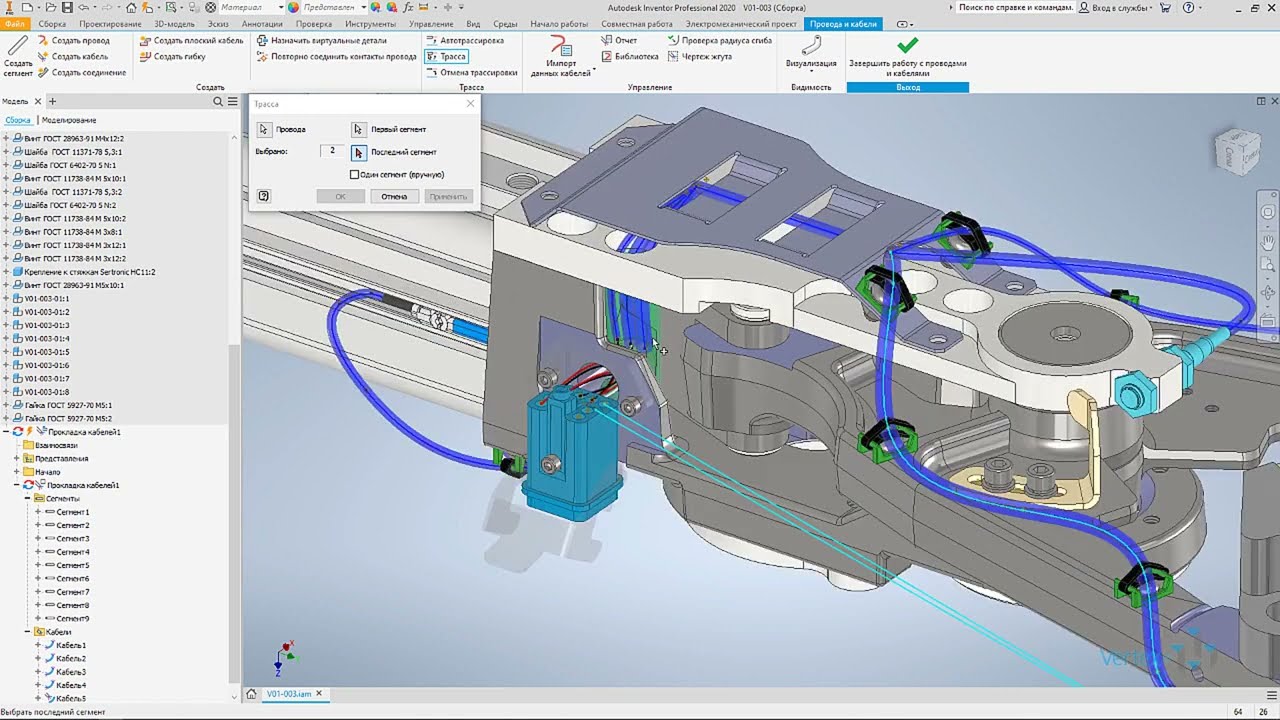Switch to the Сборка ribbon tab
This screenshot has width=1280, height=720.
point(52,23)
